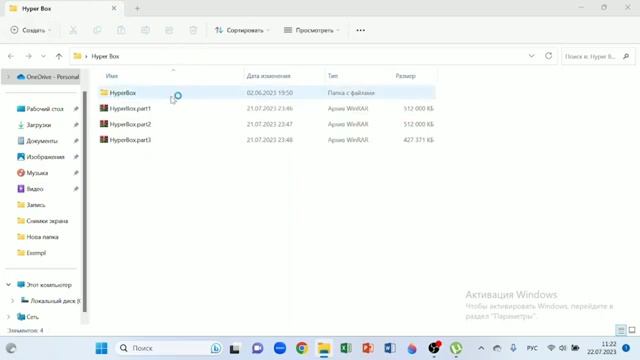
Task: Expand Локальный диск tree node
Action: coord(13,300)
